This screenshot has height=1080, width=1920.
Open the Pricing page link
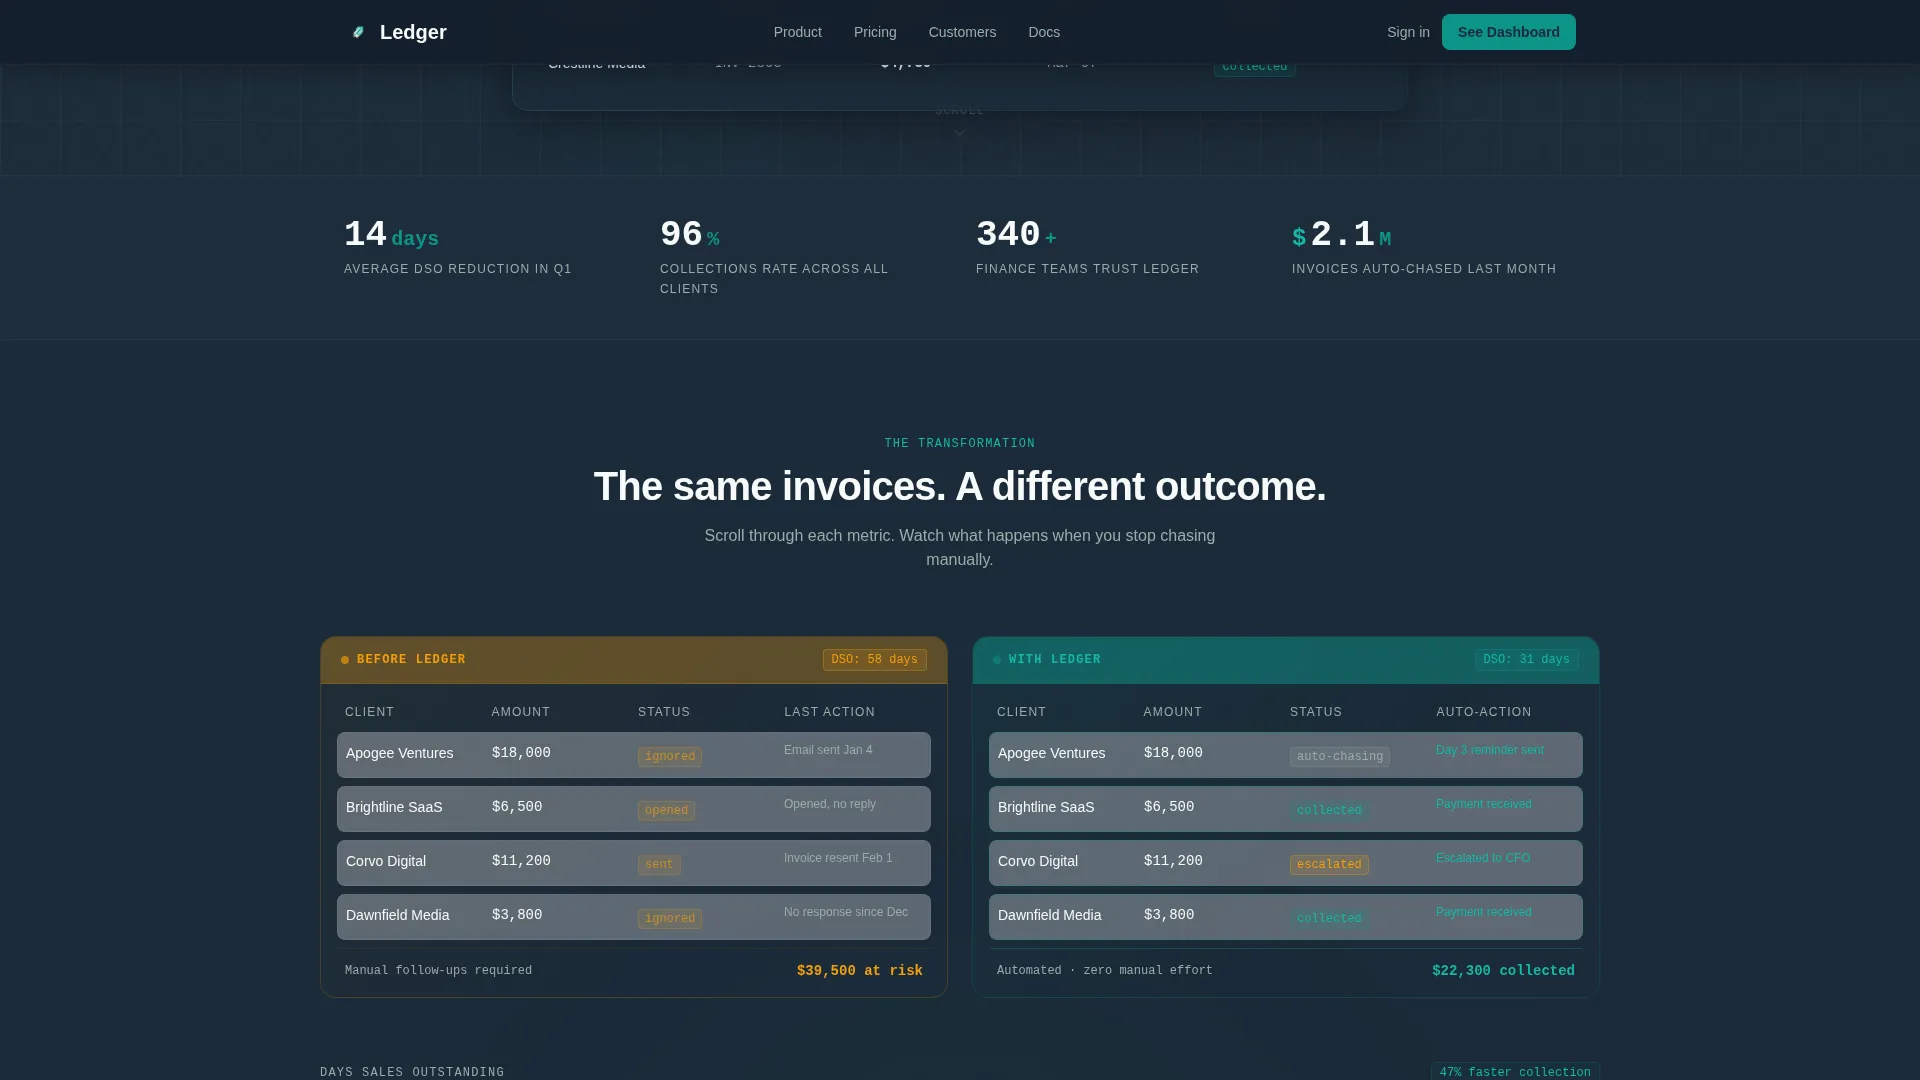pos(875,32)
